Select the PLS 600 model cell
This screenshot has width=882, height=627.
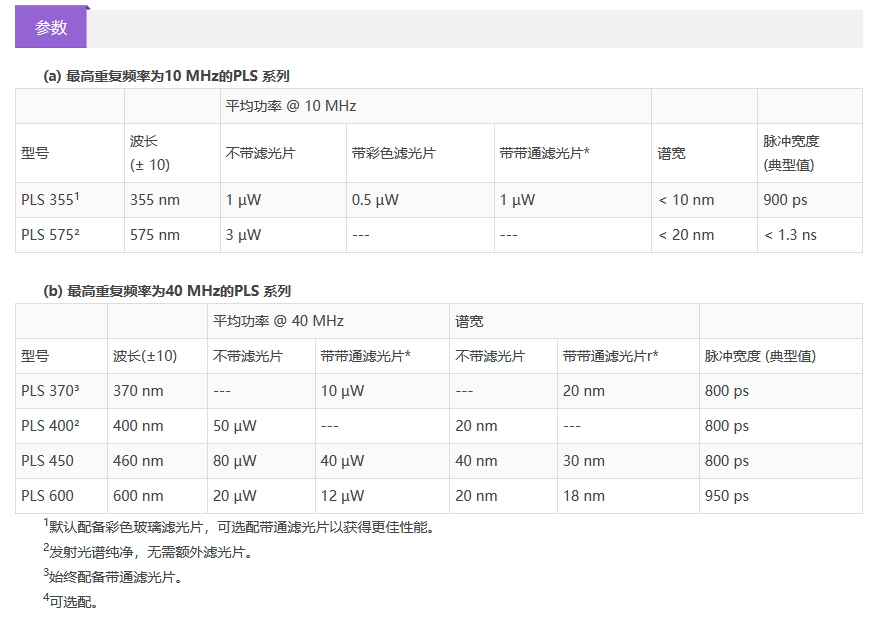(x=47, y=496)
